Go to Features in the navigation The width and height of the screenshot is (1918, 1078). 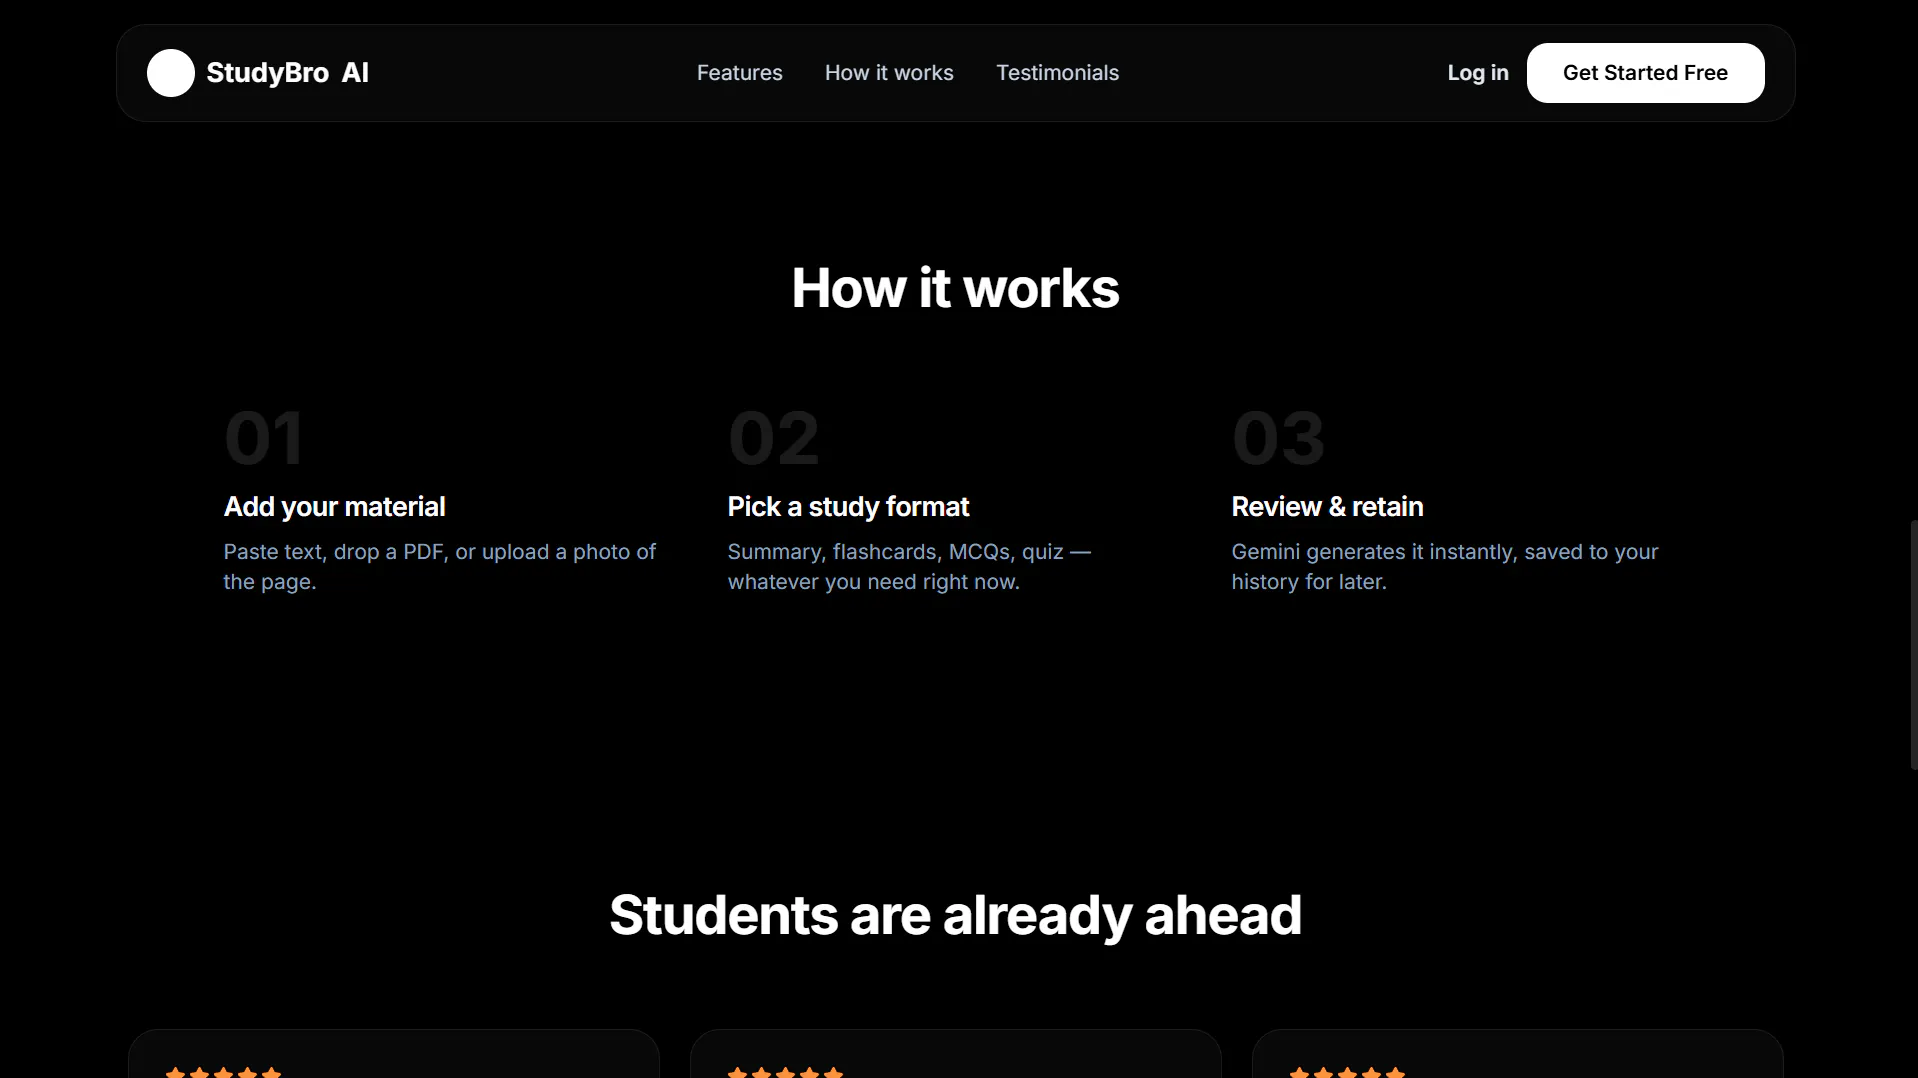click(x=740, y=73)
